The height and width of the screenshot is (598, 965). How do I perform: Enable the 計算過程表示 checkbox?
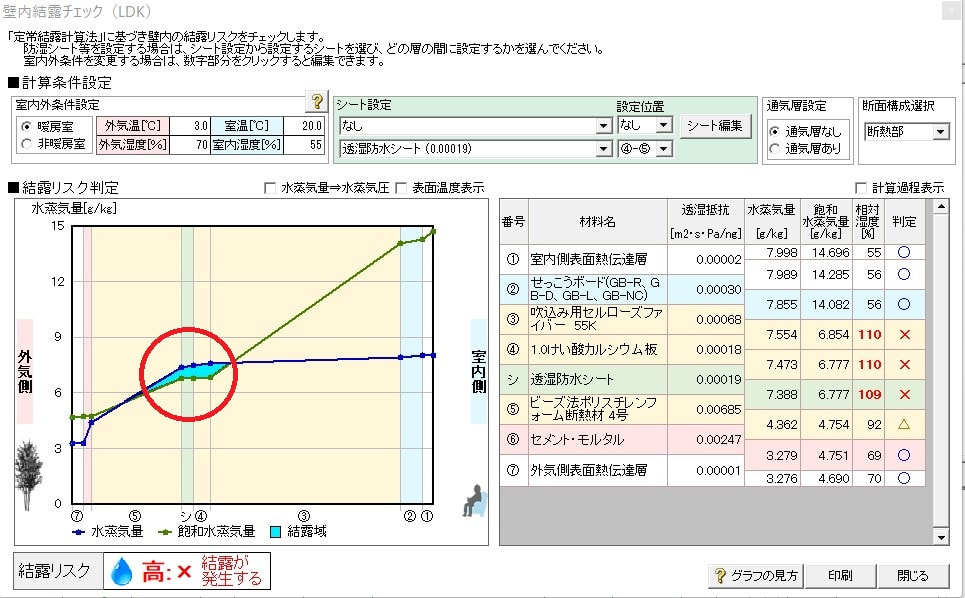pos(861,188)
